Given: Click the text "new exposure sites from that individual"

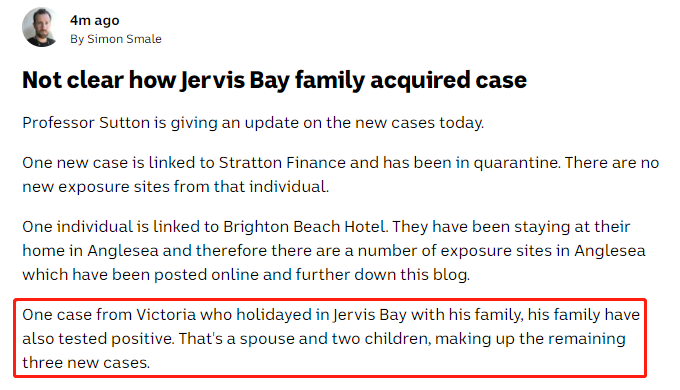Looking at the screenshot, I should click(x=175, y=187).
